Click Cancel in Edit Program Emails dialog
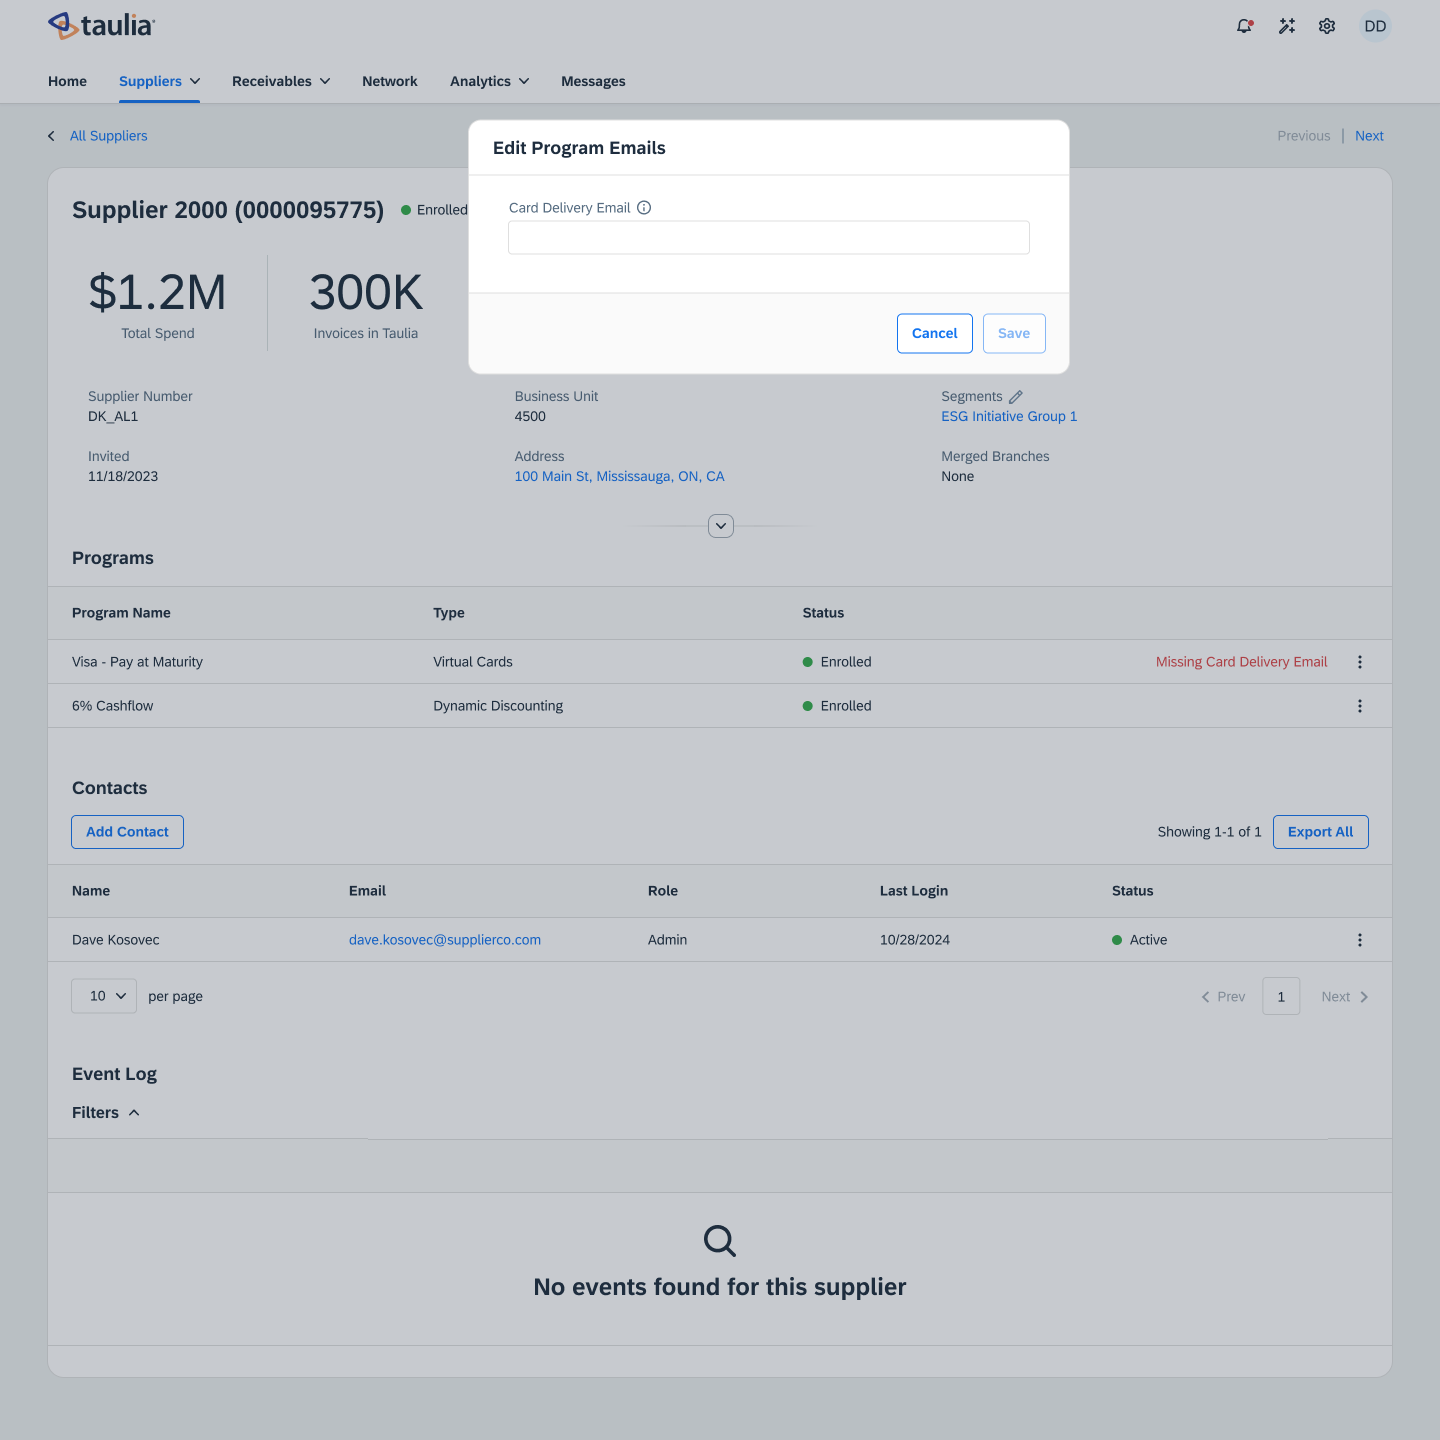1440x1440 pixels. click(x=935, y=333)
